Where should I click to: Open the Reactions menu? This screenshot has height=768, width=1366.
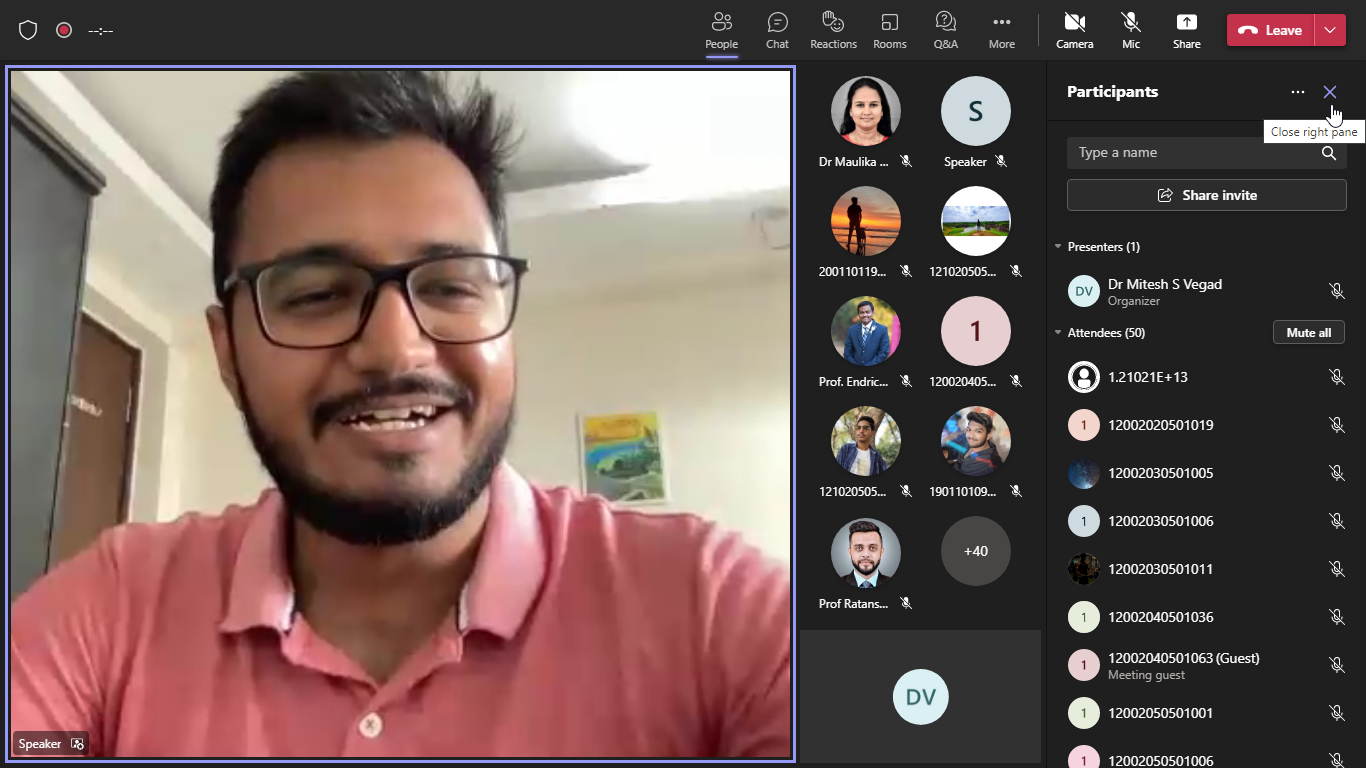(x=833, y=30)
